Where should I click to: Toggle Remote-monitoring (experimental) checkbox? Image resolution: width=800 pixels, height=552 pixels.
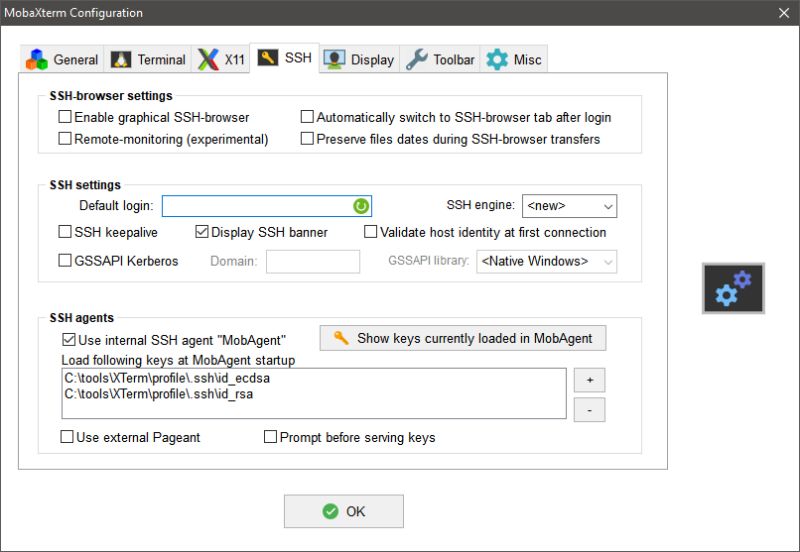click(65, 138)
